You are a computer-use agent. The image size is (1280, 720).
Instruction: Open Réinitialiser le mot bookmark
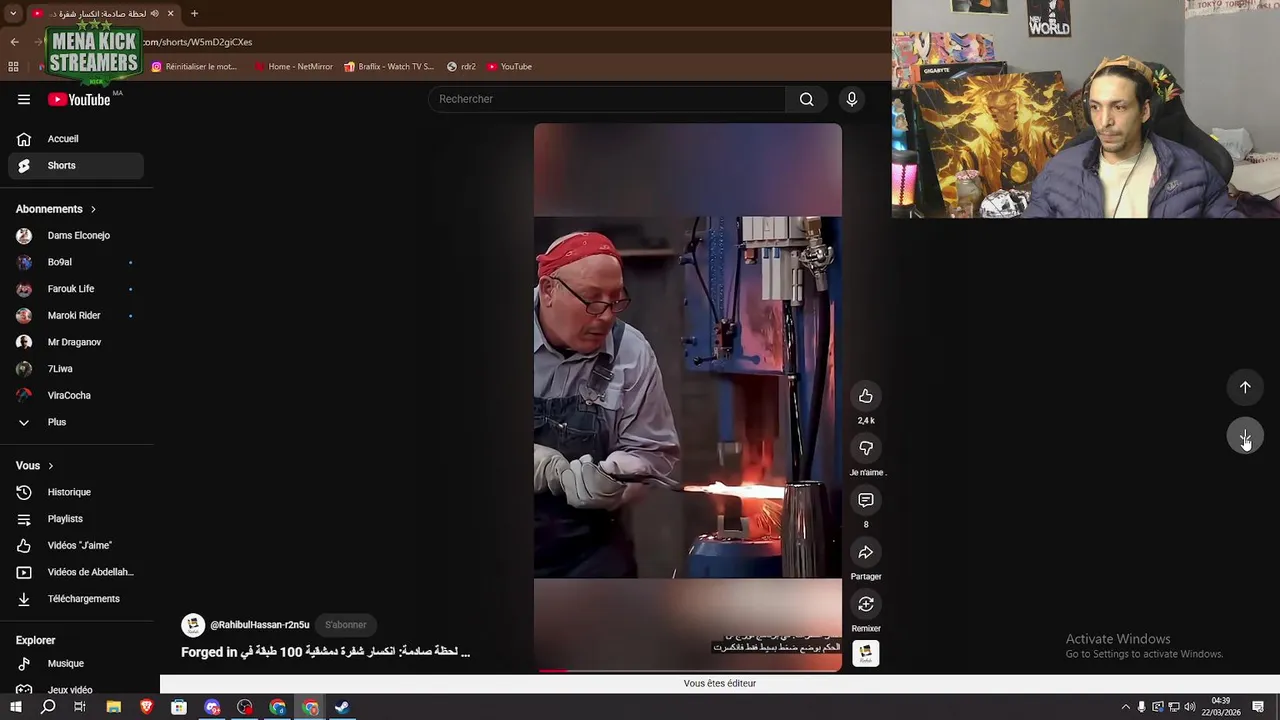coord(195,67)
